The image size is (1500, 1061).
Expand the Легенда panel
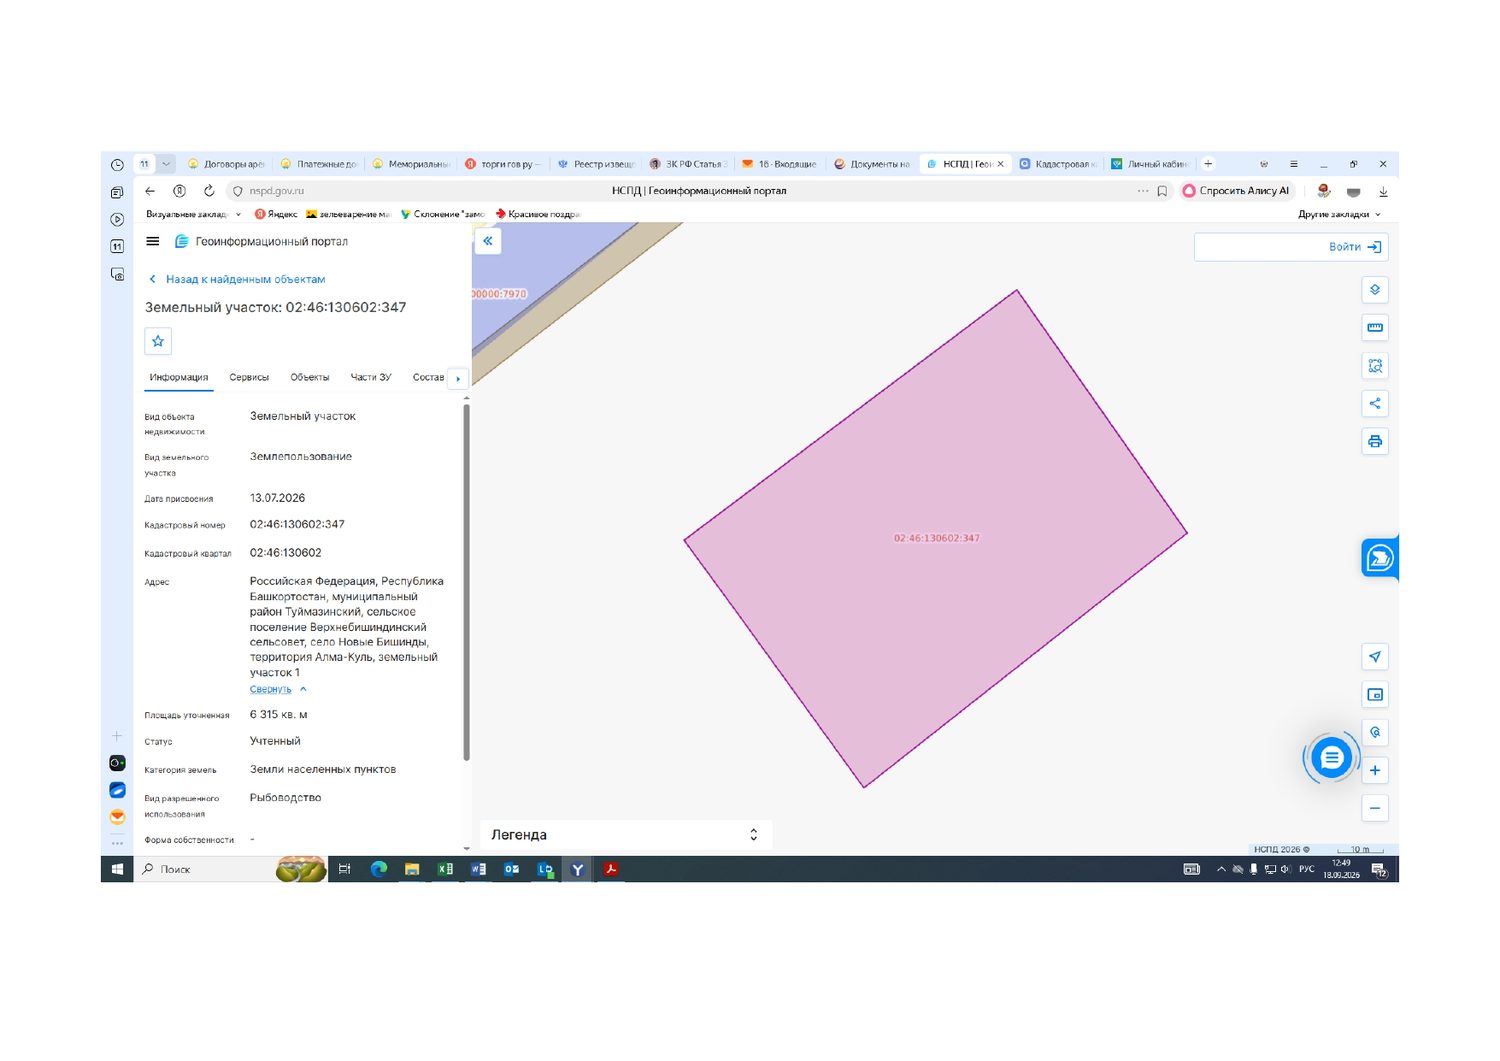(x=626, y=835)
